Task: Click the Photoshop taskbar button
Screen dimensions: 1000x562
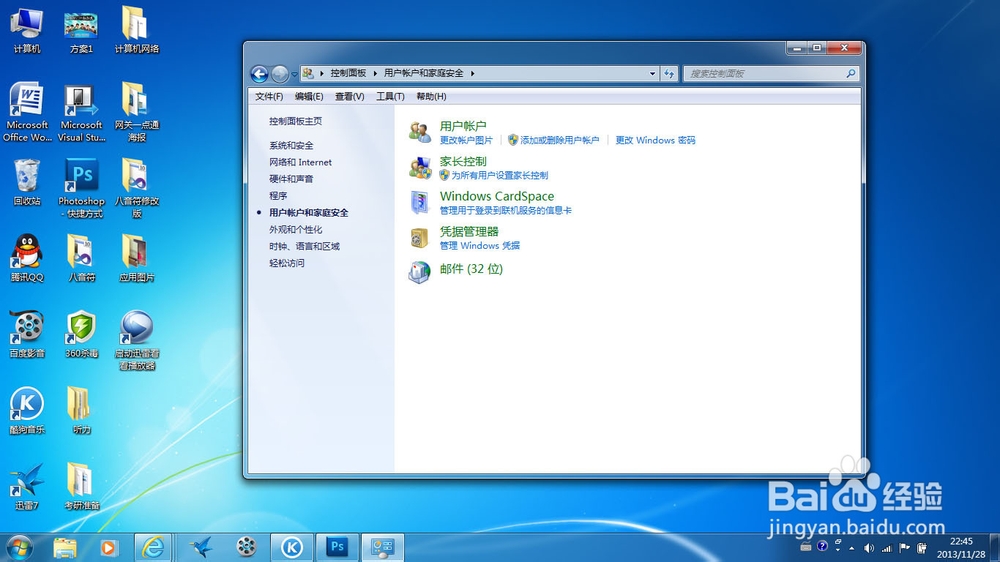Action: click(337, 547)
